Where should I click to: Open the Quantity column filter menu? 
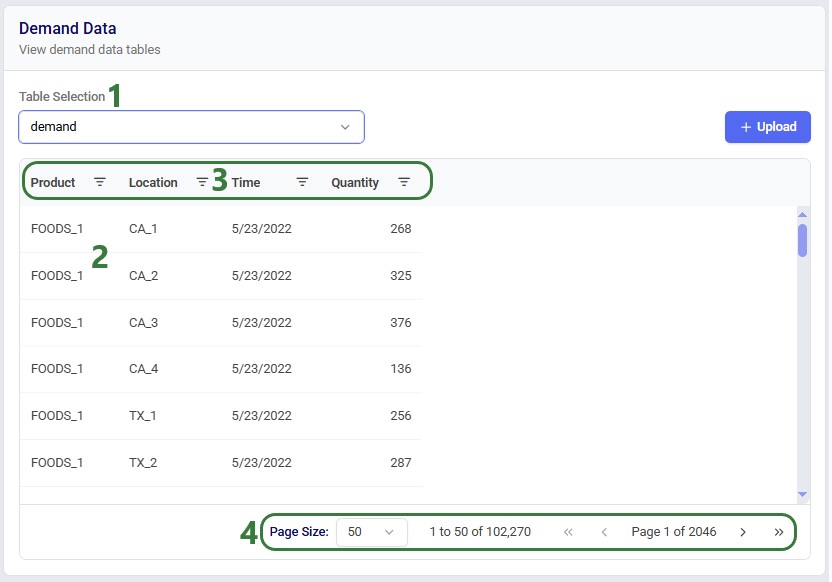click(404, 182)
